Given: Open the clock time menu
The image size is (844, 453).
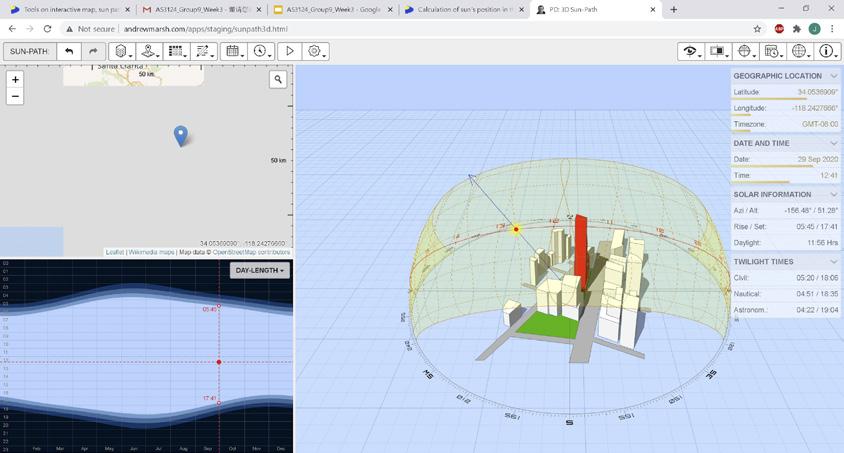Looking at the screenshot, I should [262, 51].
